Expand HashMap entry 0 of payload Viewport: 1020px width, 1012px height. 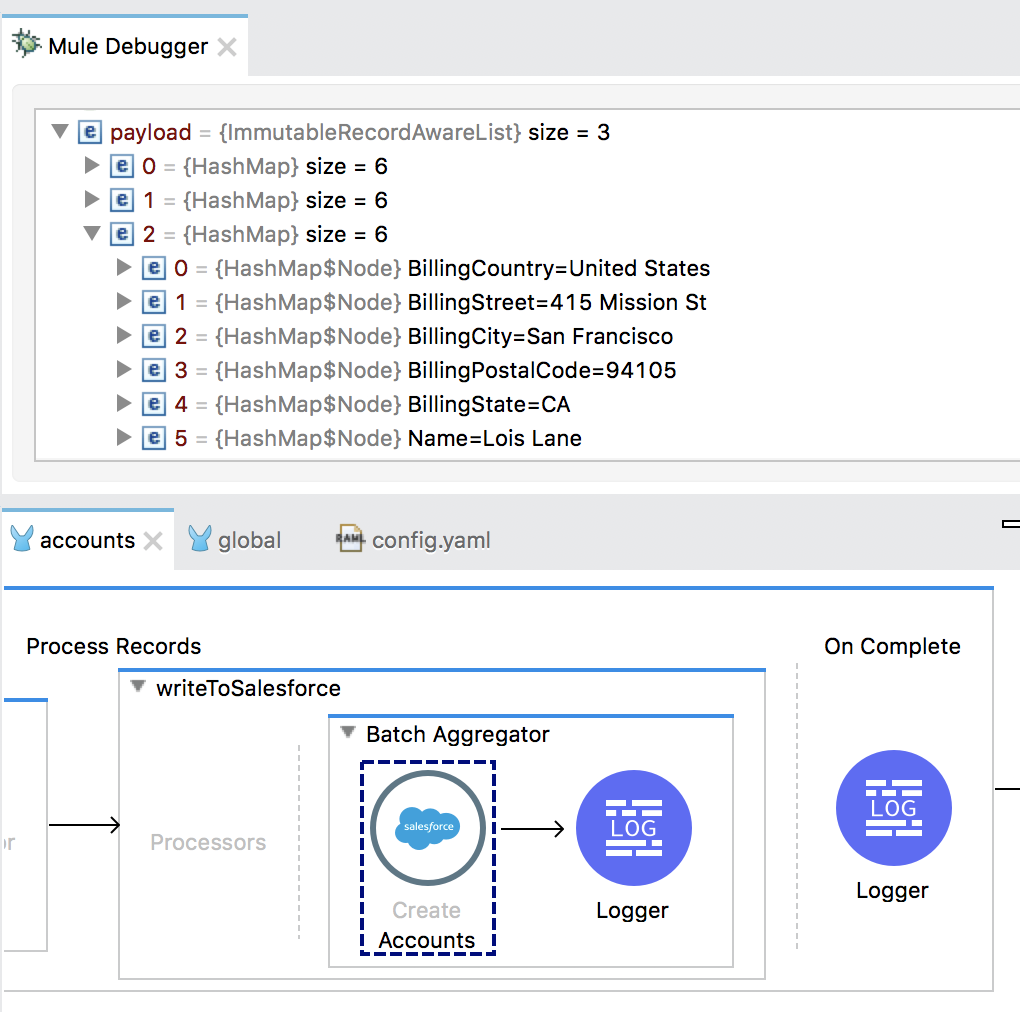[x=92, y=165]
